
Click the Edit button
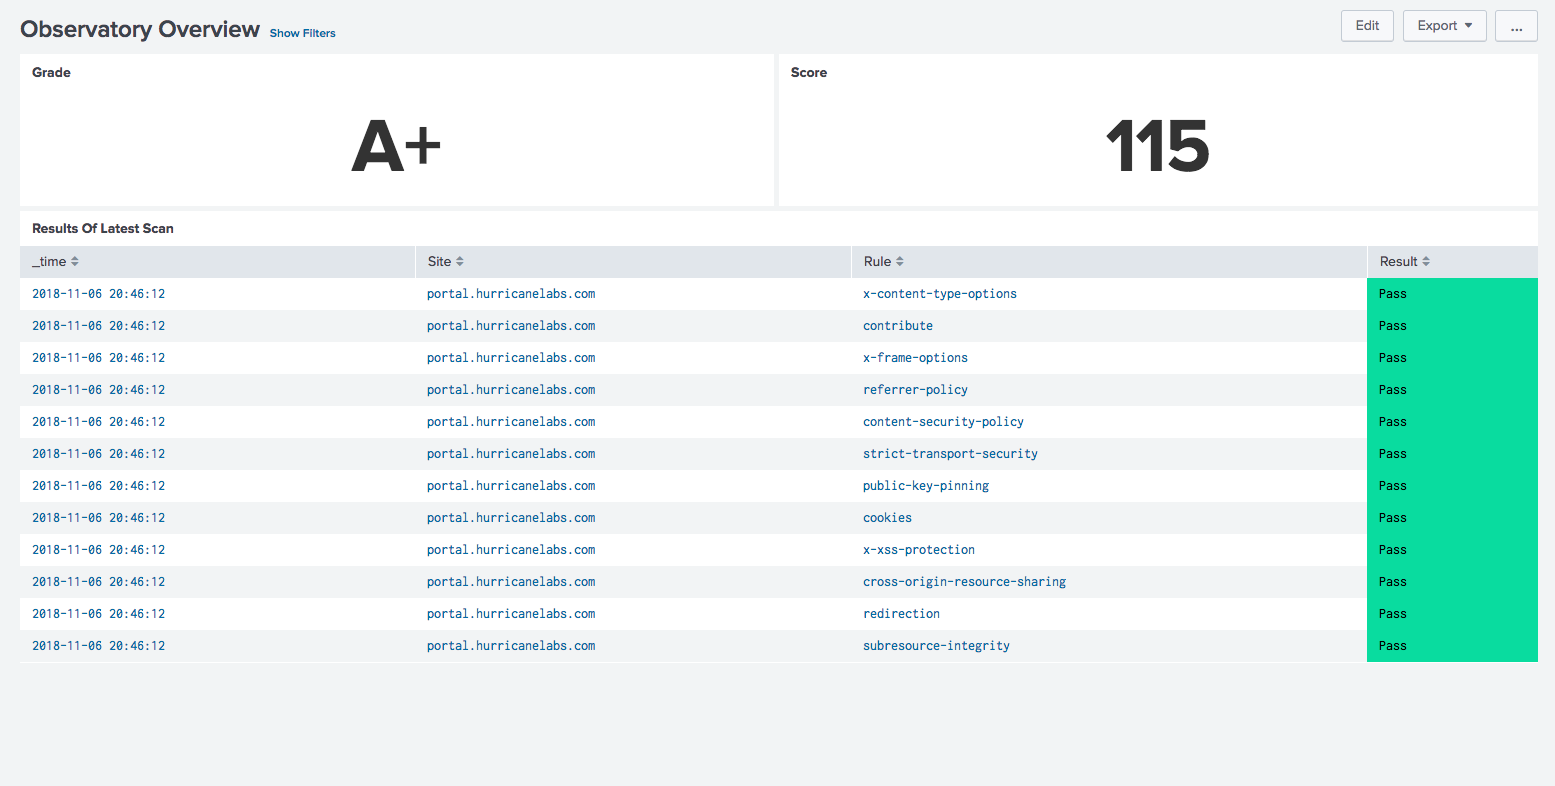[1367, 25]
